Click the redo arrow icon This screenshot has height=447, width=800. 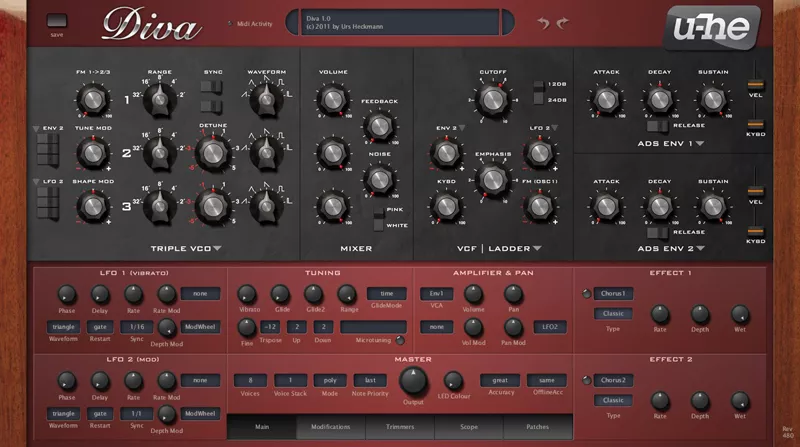(x=563, y=22)
